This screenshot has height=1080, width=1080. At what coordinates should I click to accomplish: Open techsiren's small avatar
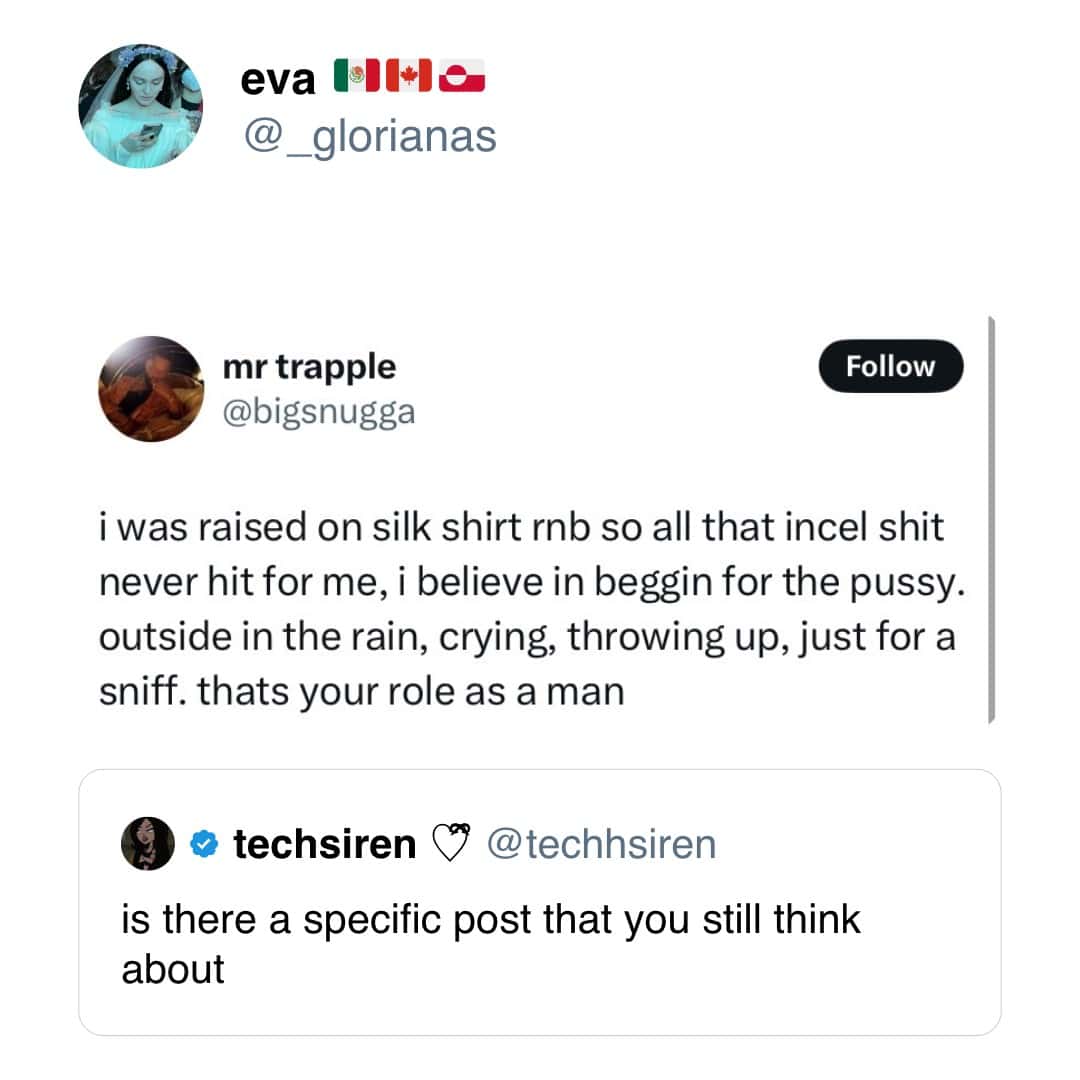[x=147, y=844]
